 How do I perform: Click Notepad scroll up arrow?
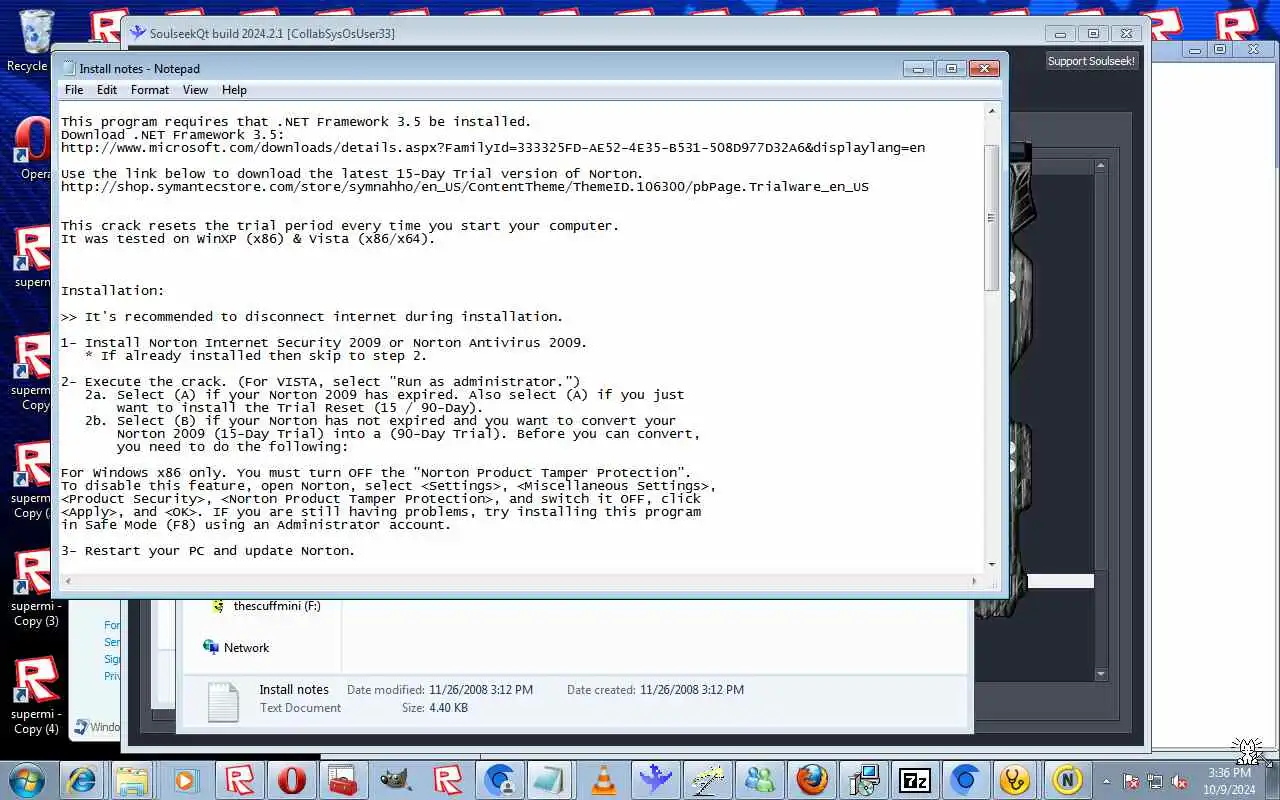tap(992, 110)
